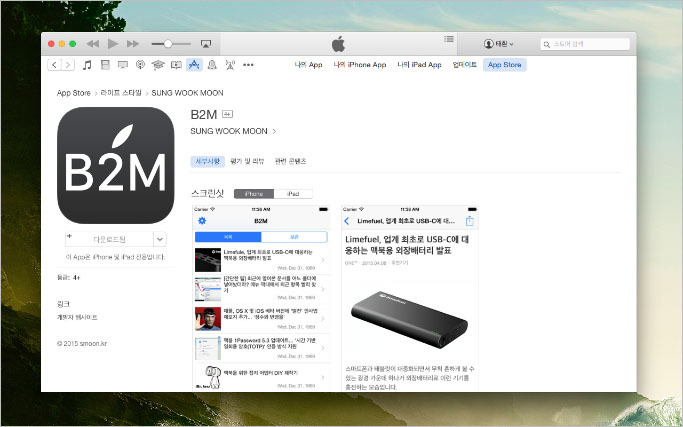The height and width of the screenshot is (427, 683).
Task: Open the download button dropdown arrow
Action: point(160,239)
